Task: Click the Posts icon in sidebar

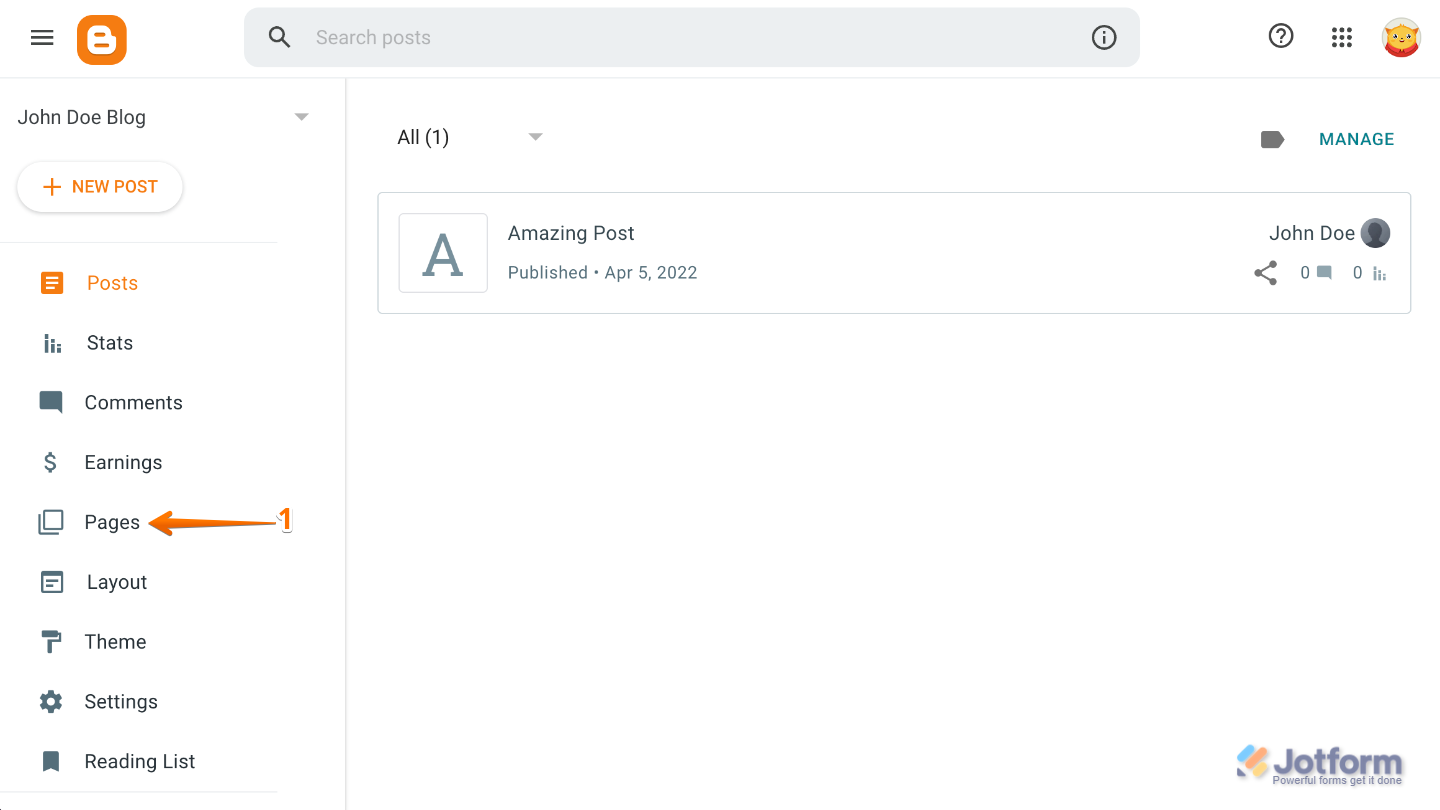Action: click(52, 283)
